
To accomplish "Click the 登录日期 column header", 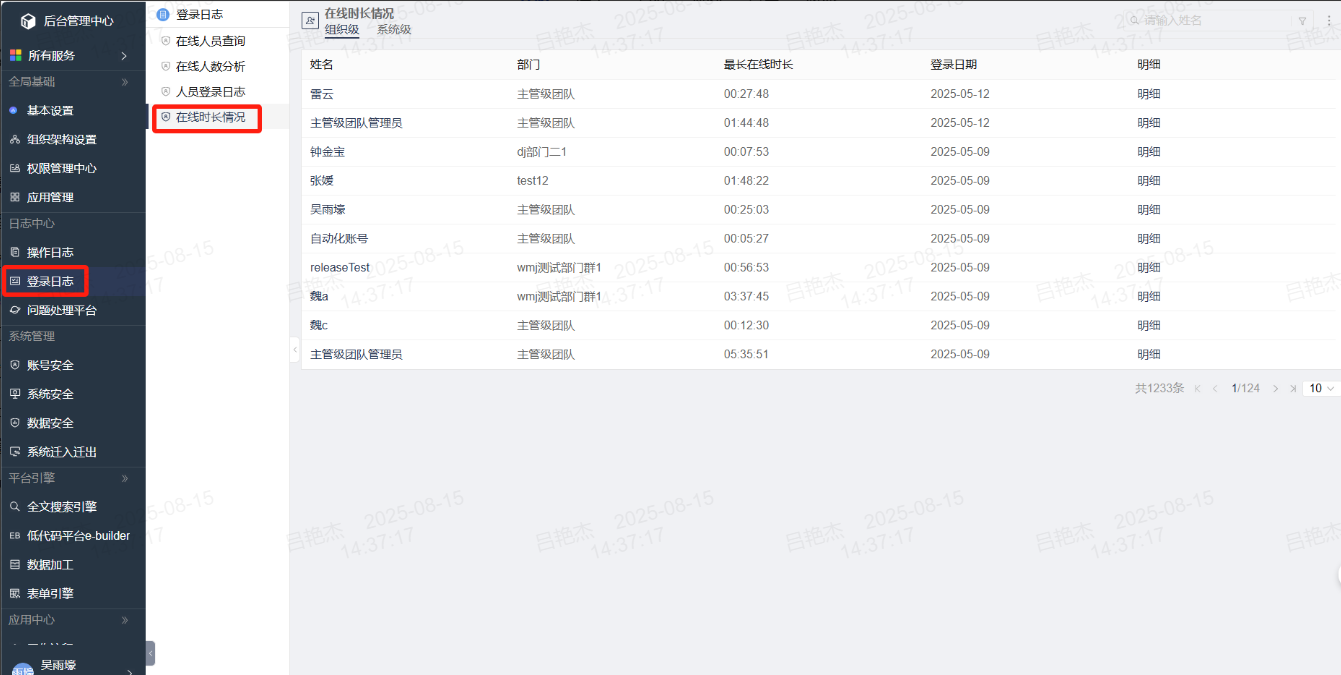I will 954,65.
